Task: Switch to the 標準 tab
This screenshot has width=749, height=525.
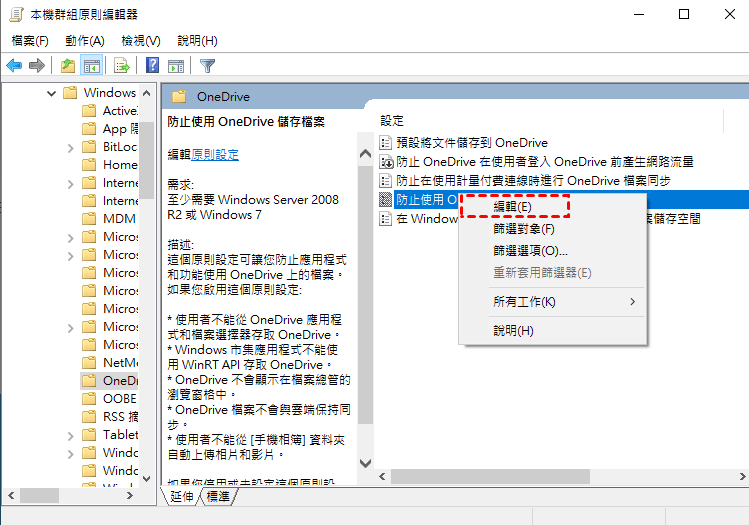Action: [x=217, y=496]
